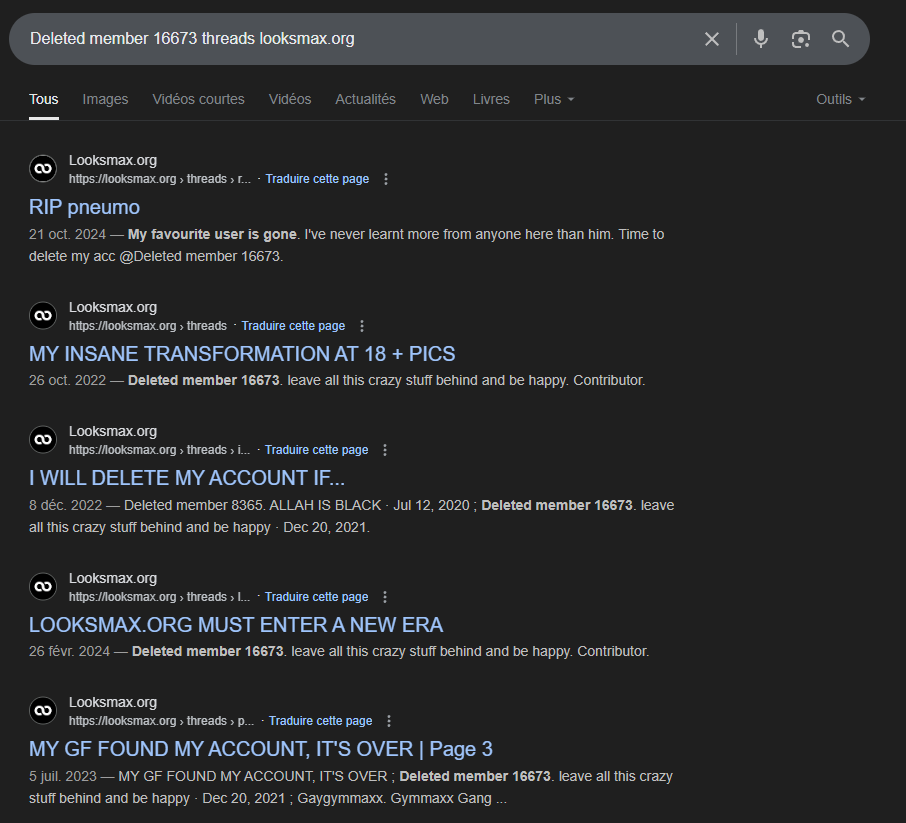The image size is (906, 823).
Task: Click the '8 déc. 2022' result date
Action: point(66,505)
